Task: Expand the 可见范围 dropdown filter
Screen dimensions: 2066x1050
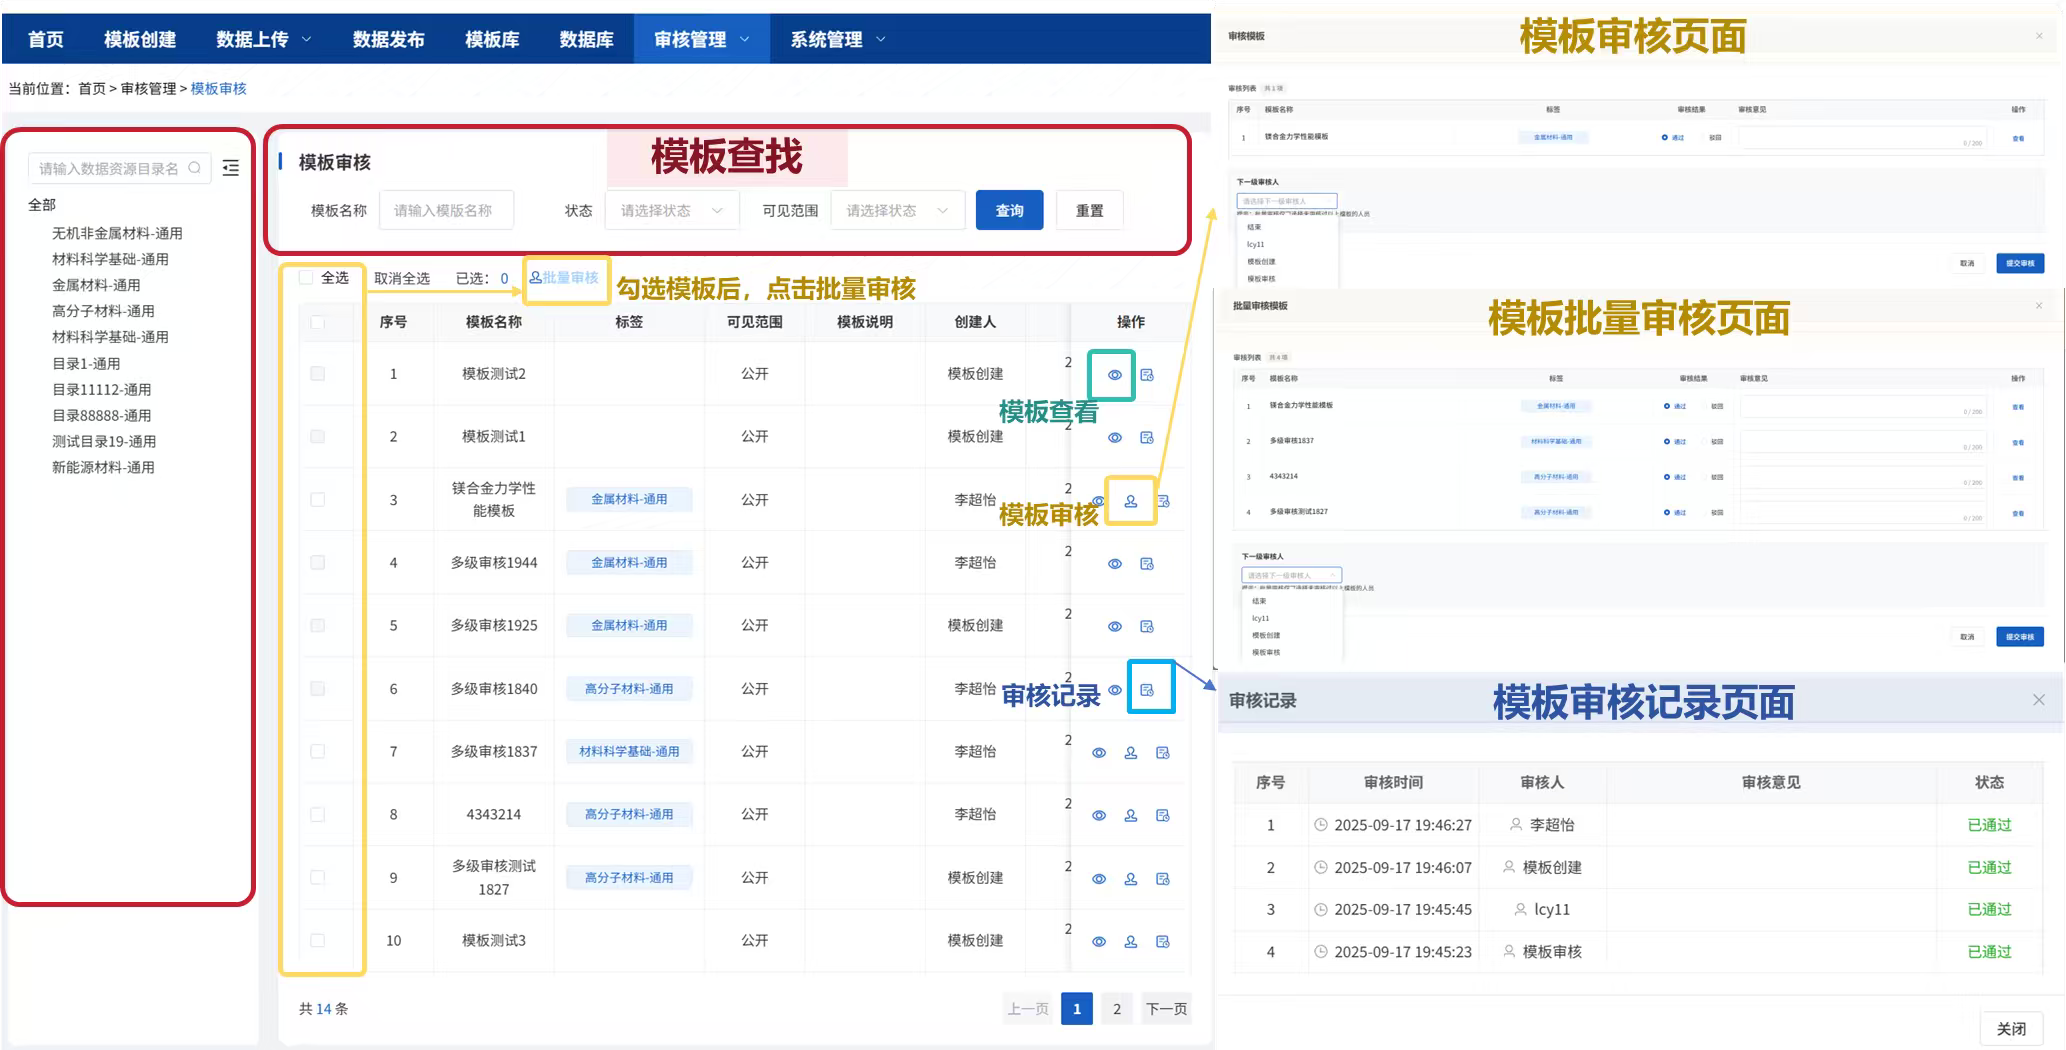Action: point(896,211)
